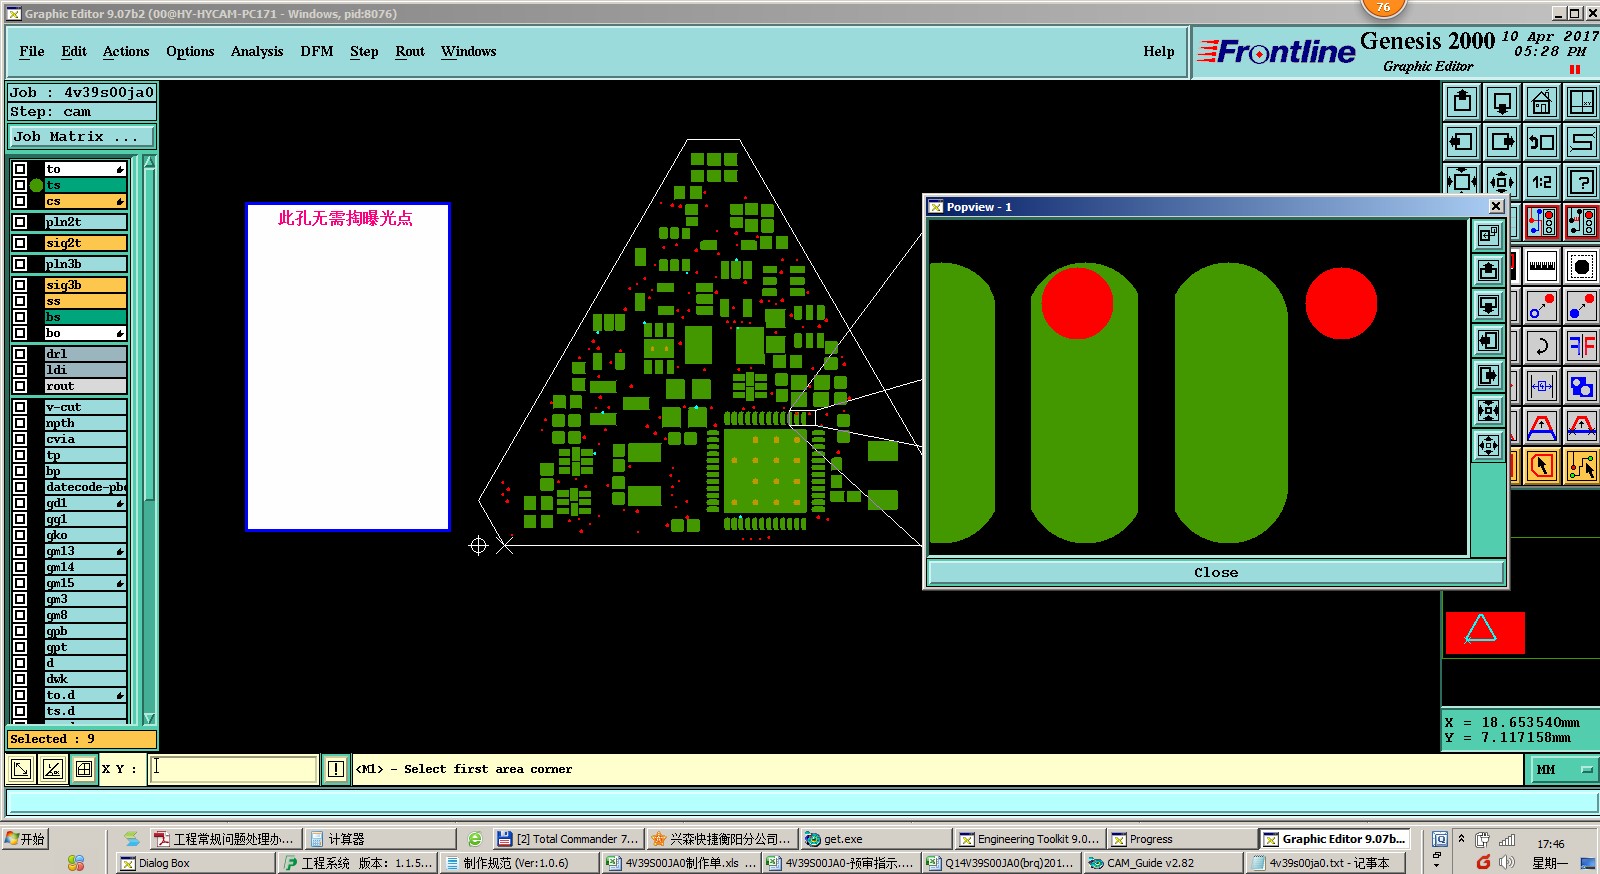
Task: Click the red-to-blue solid point copy icon
Action: tap(1582, 306)
